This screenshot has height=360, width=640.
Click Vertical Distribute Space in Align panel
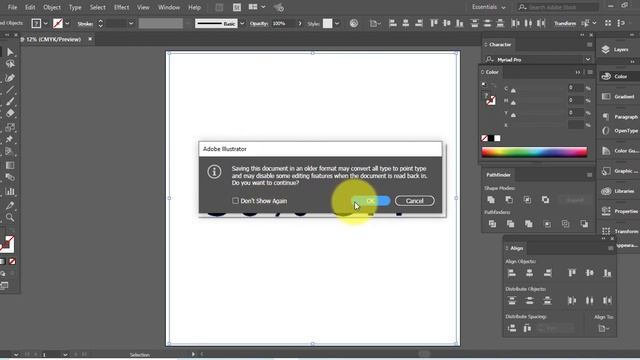coord(511,328)
